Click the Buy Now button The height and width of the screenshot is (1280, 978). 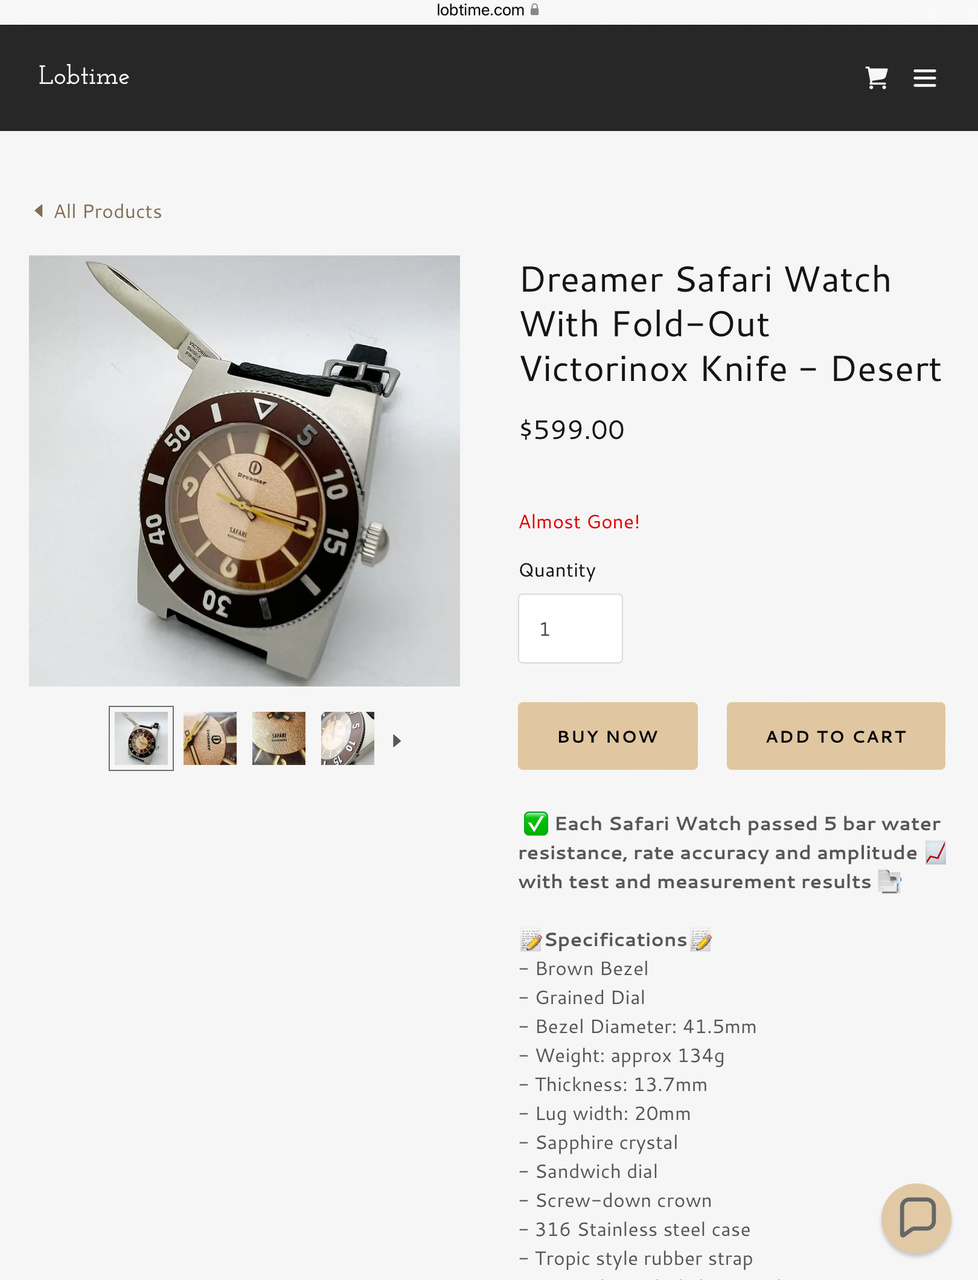[608, 736]
